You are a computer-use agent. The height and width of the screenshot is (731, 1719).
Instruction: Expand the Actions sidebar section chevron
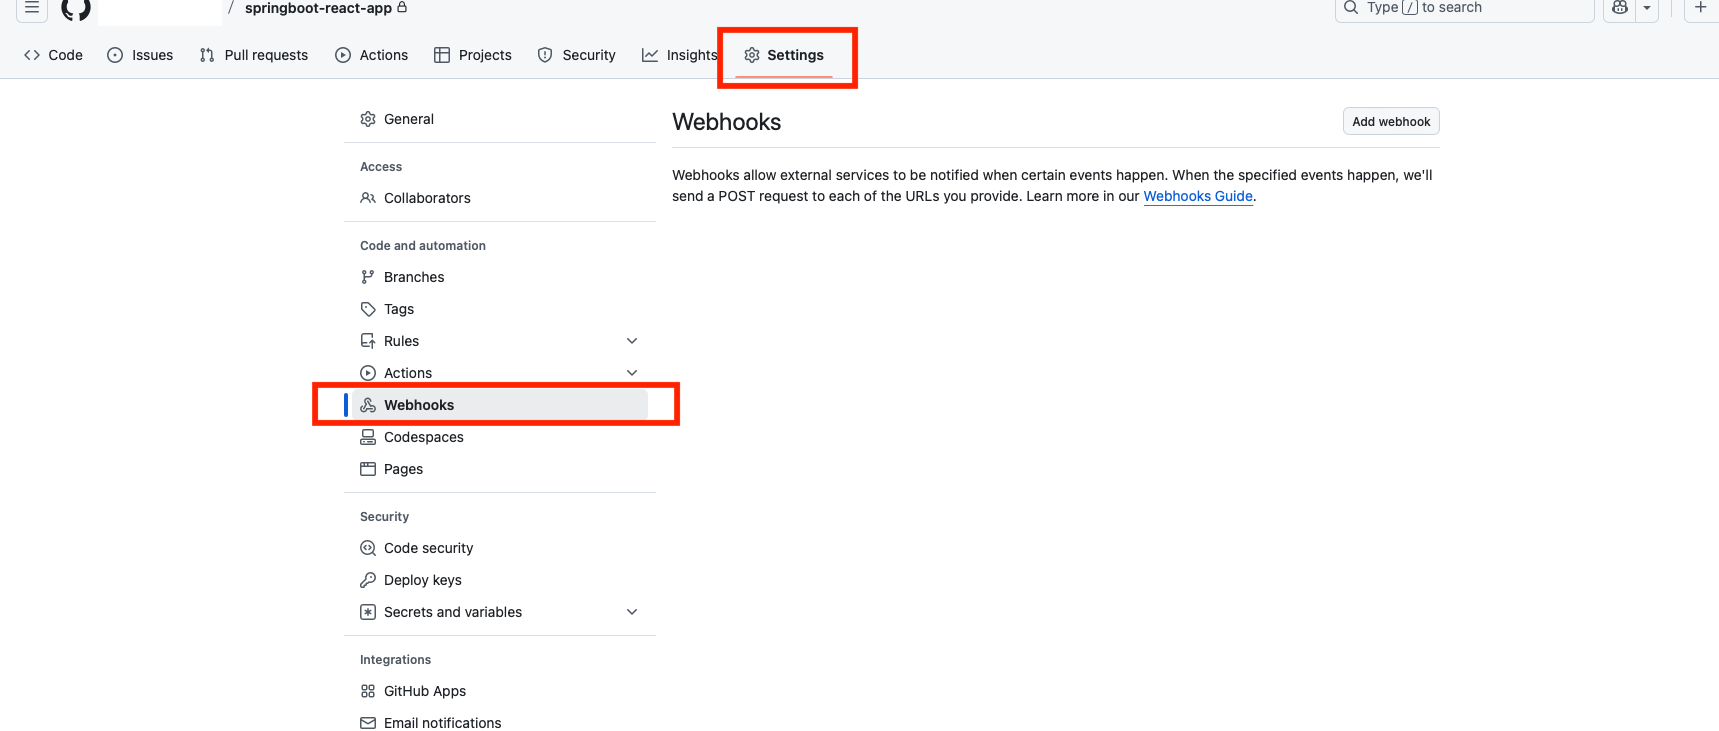pos(632,373)
